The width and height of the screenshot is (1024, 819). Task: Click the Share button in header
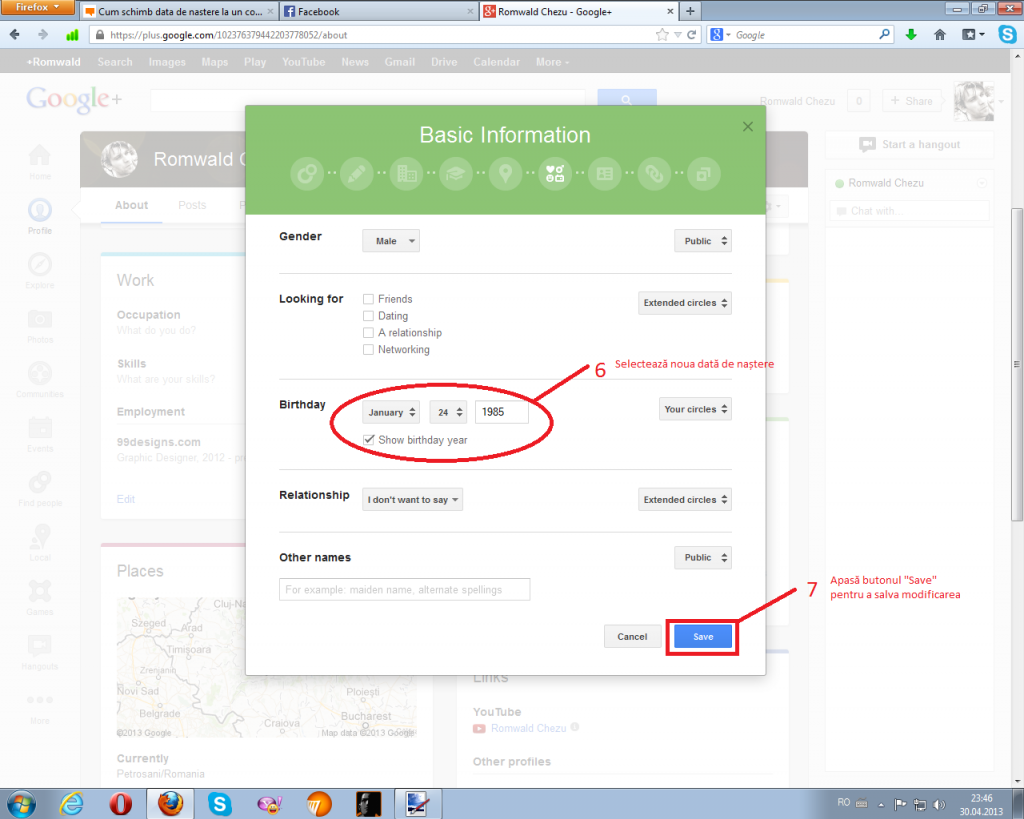[912, 101]
